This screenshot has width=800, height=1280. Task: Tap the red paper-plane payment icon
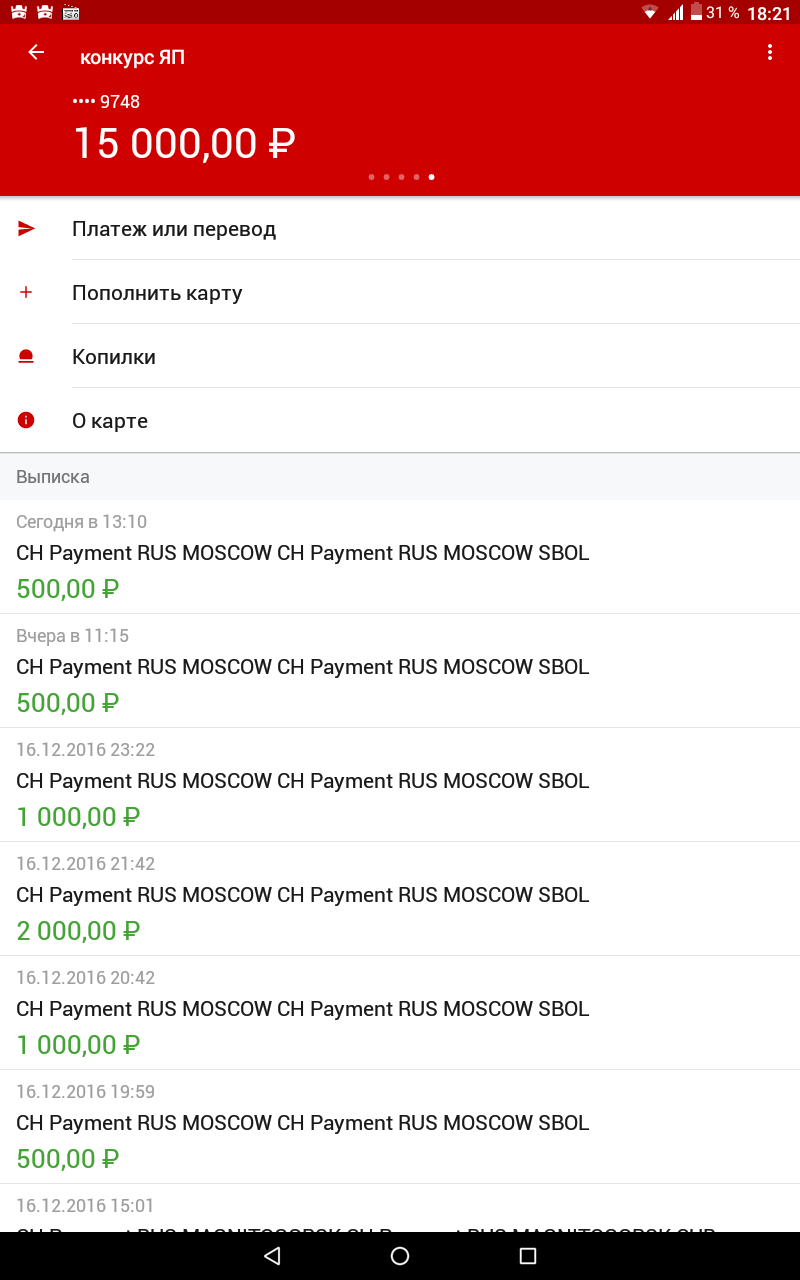pos(27,229)
